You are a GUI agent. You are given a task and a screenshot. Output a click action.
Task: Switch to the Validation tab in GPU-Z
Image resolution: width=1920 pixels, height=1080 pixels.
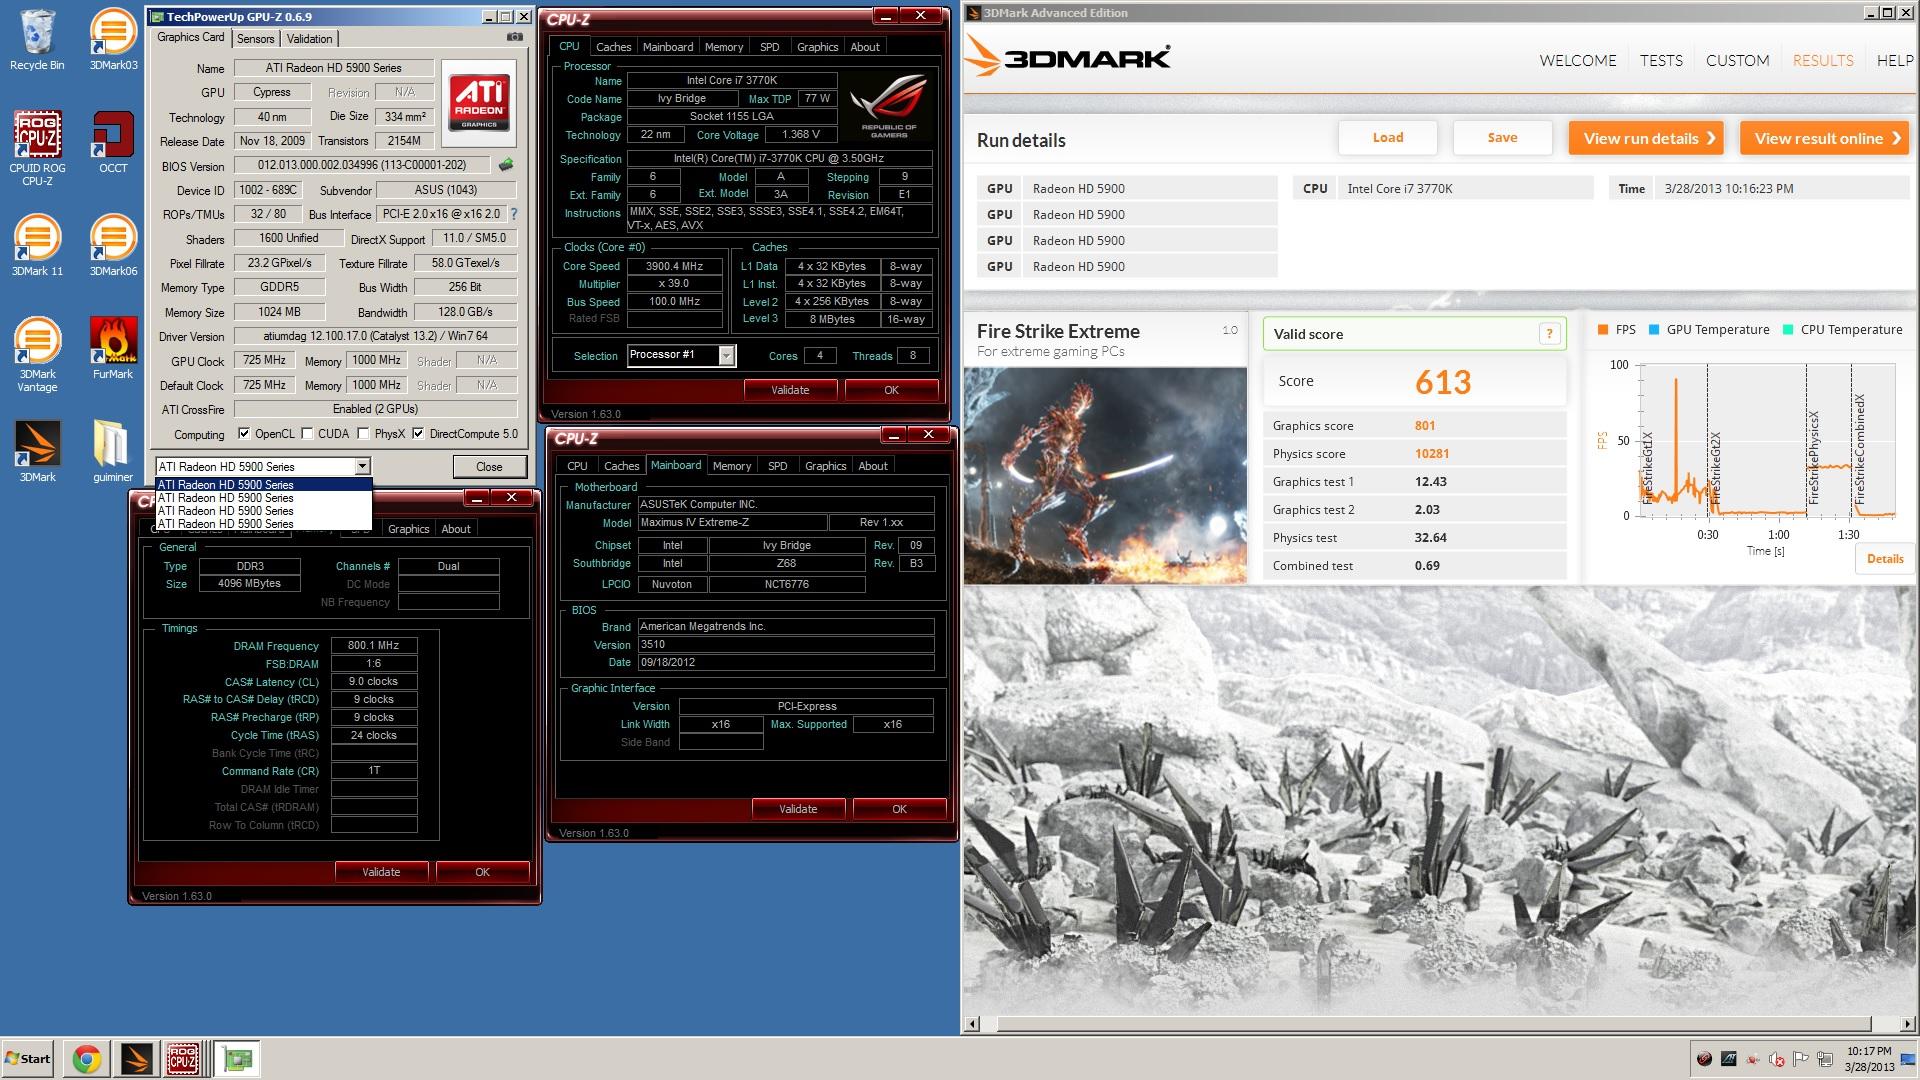pos(310,38)
